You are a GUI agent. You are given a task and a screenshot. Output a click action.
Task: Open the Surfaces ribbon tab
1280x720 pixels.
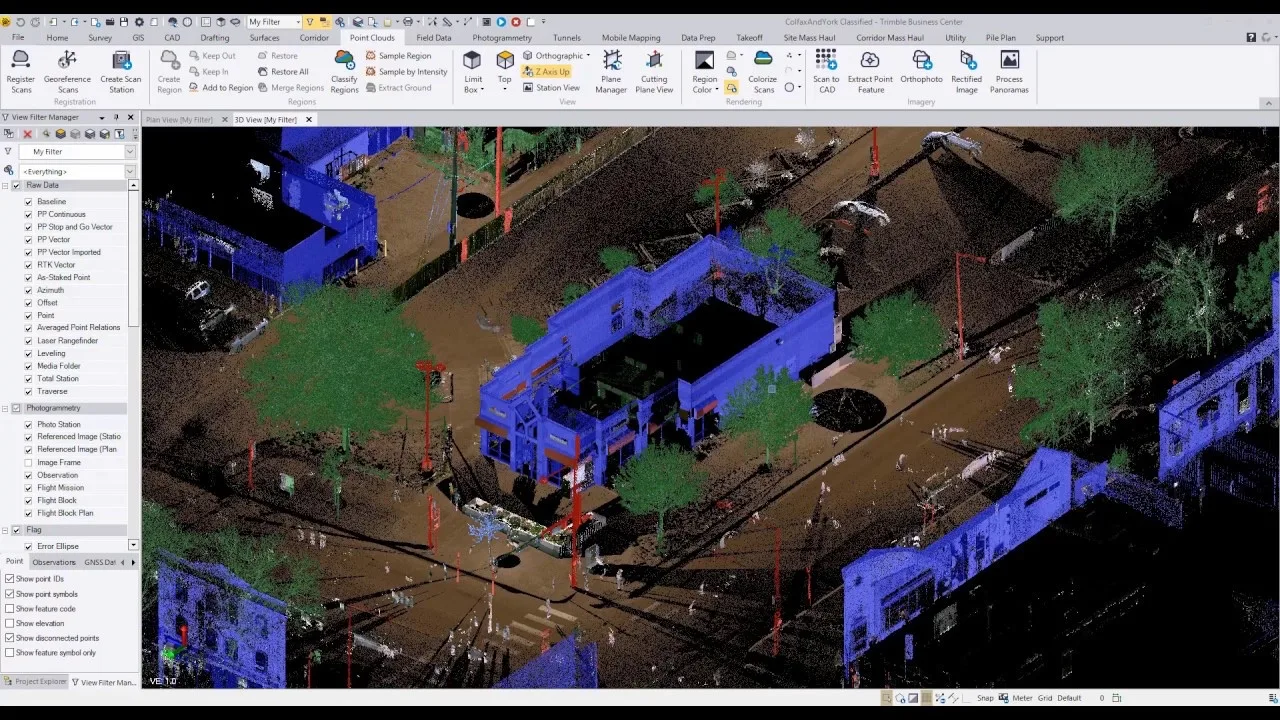pos(264,38)
